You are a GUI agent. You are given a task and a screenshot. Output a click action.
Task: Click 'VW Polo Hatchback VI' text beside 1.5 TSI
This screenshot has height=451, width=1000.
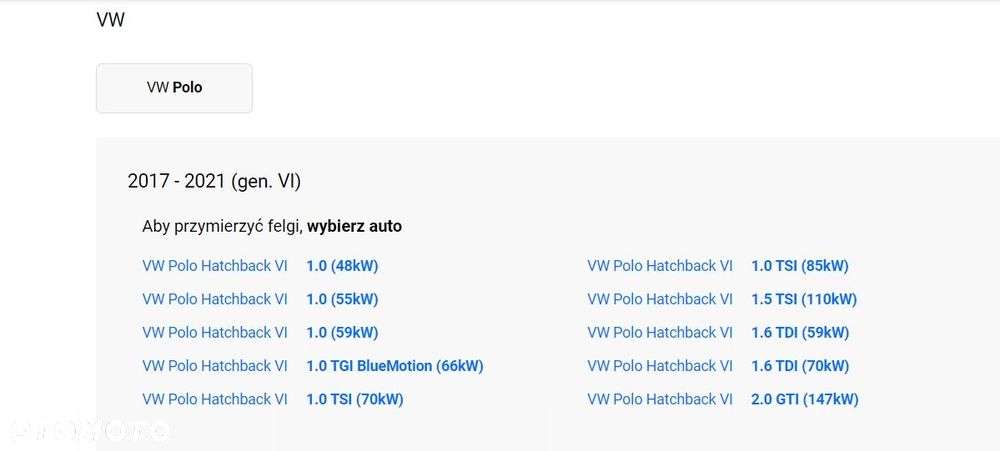click(660, 299)
